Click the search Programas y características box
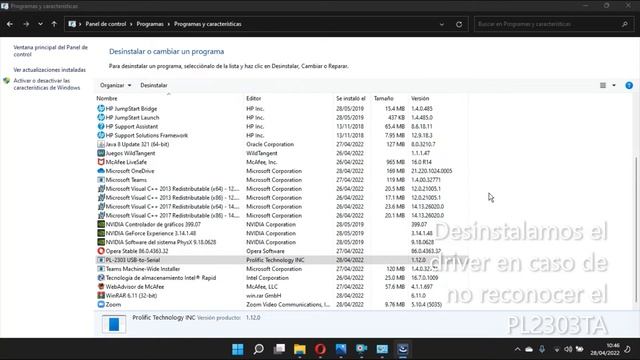Viewport: 640px width, 360px height. (x=553, y=24)
